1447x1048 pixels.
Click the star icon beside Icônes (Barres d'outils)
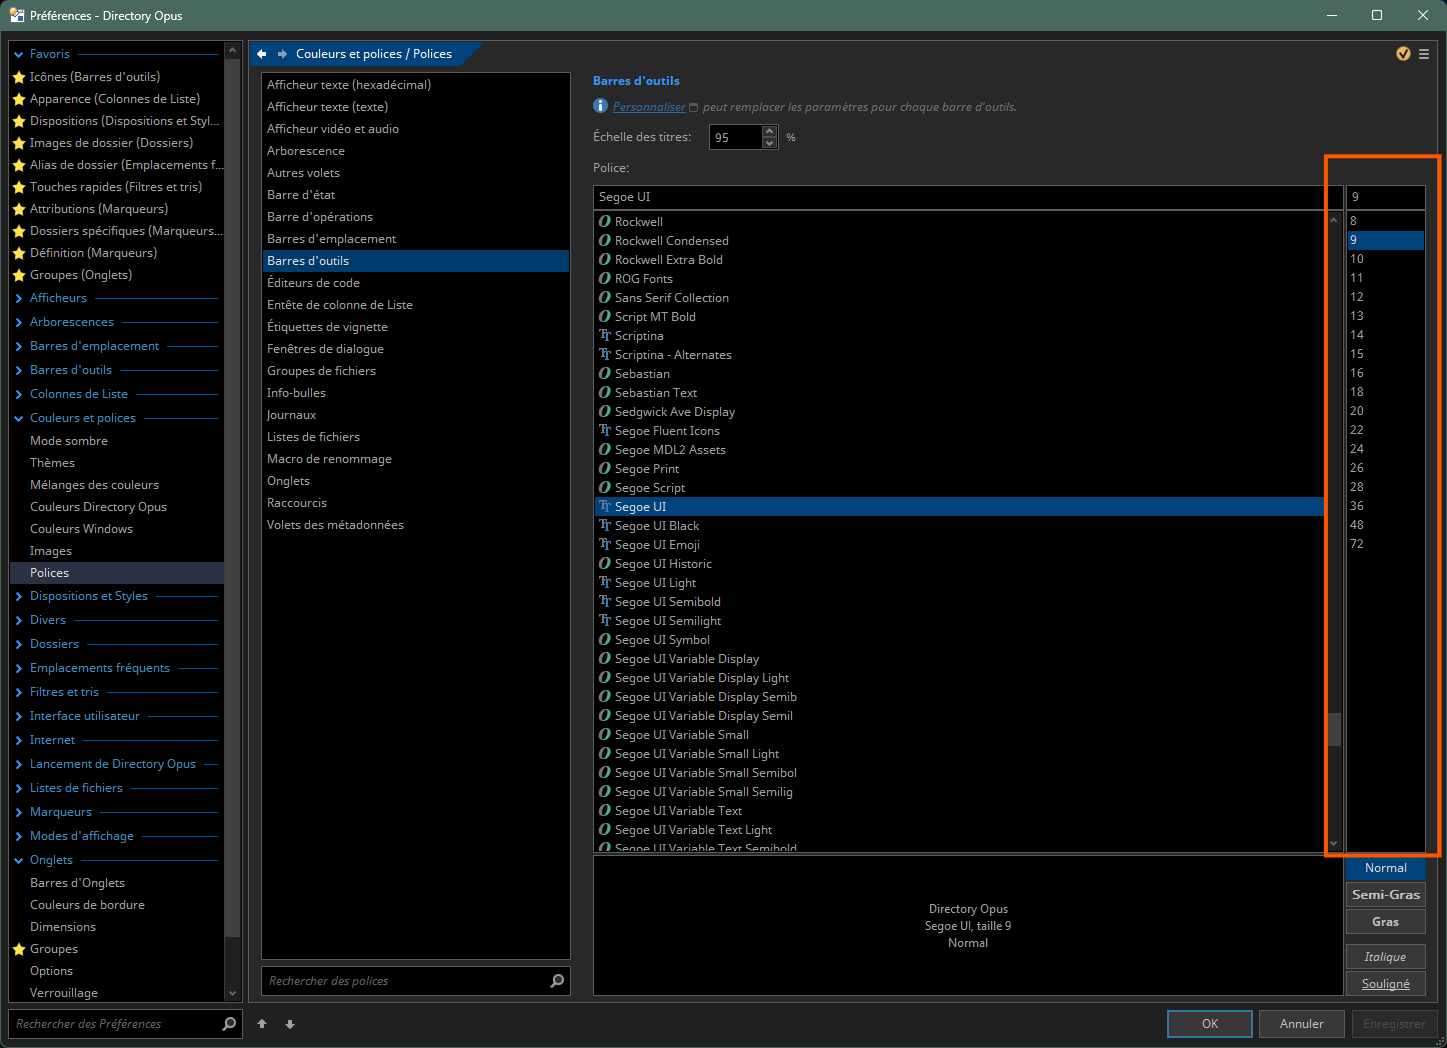pos(19,77)
